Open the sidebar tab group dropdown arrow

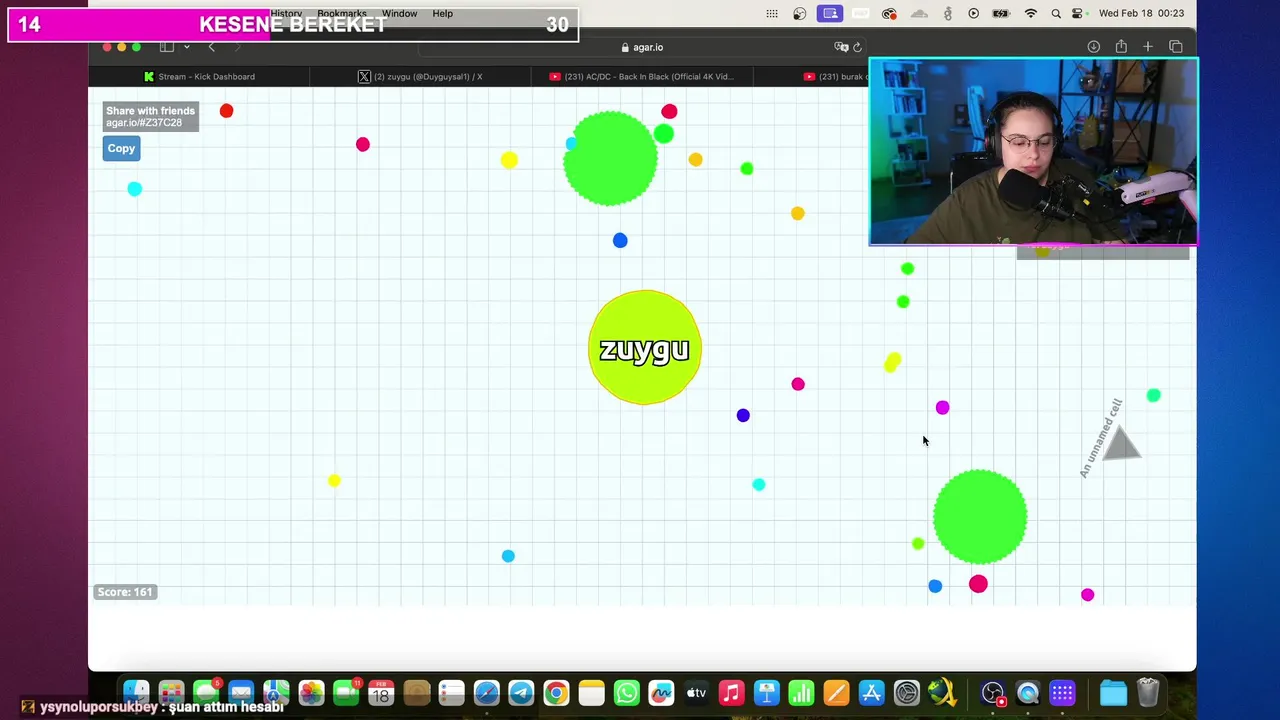point(186,47)
